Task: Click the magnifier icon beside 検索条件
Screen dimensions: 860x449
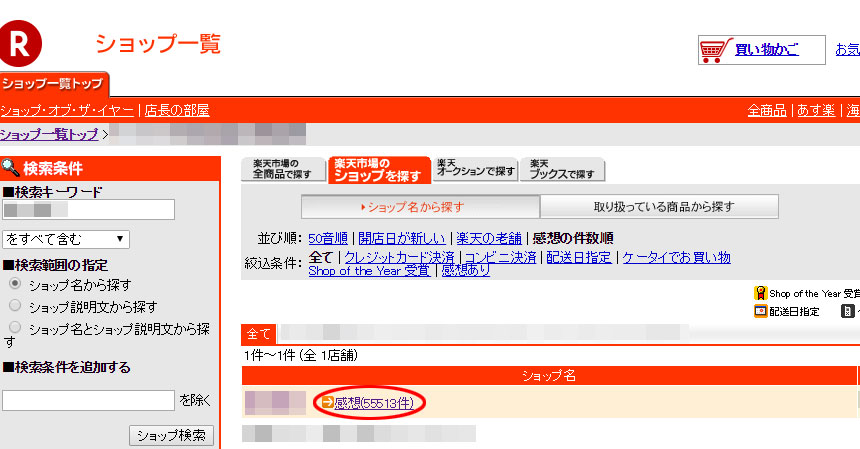Action: pos(10,167)
